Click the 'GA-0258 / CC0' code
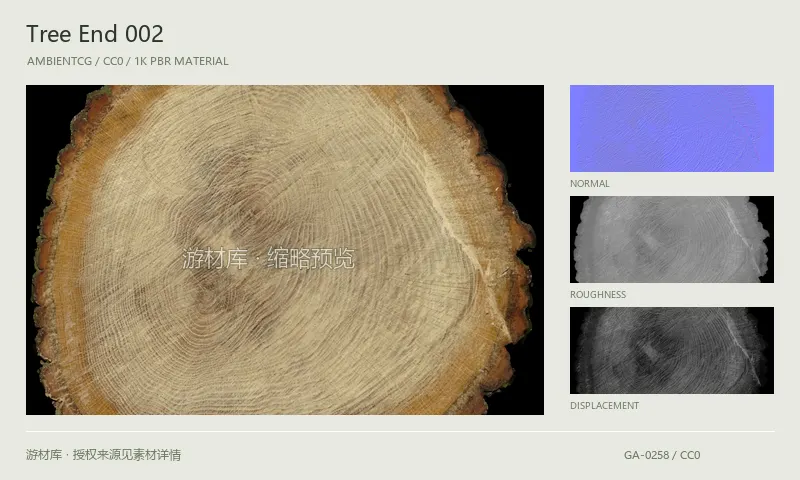The height and width of the screenshot is (480, 800). pyautogui.click(x=662, y=455)
